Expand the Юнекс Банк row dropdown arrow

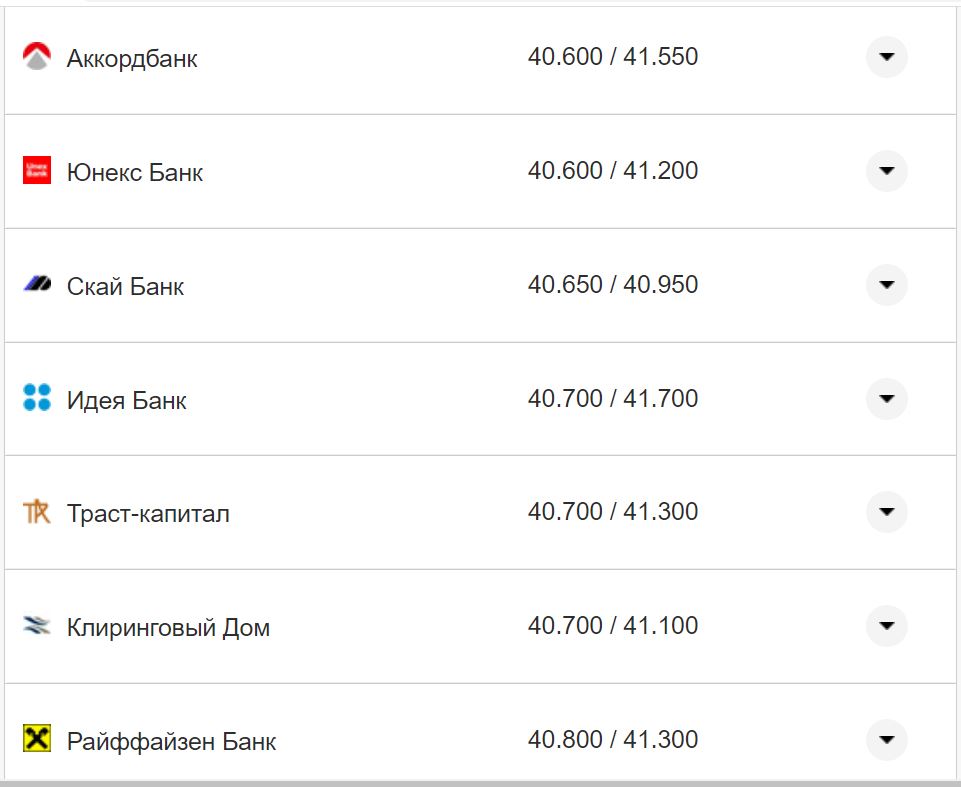[886, 171]
